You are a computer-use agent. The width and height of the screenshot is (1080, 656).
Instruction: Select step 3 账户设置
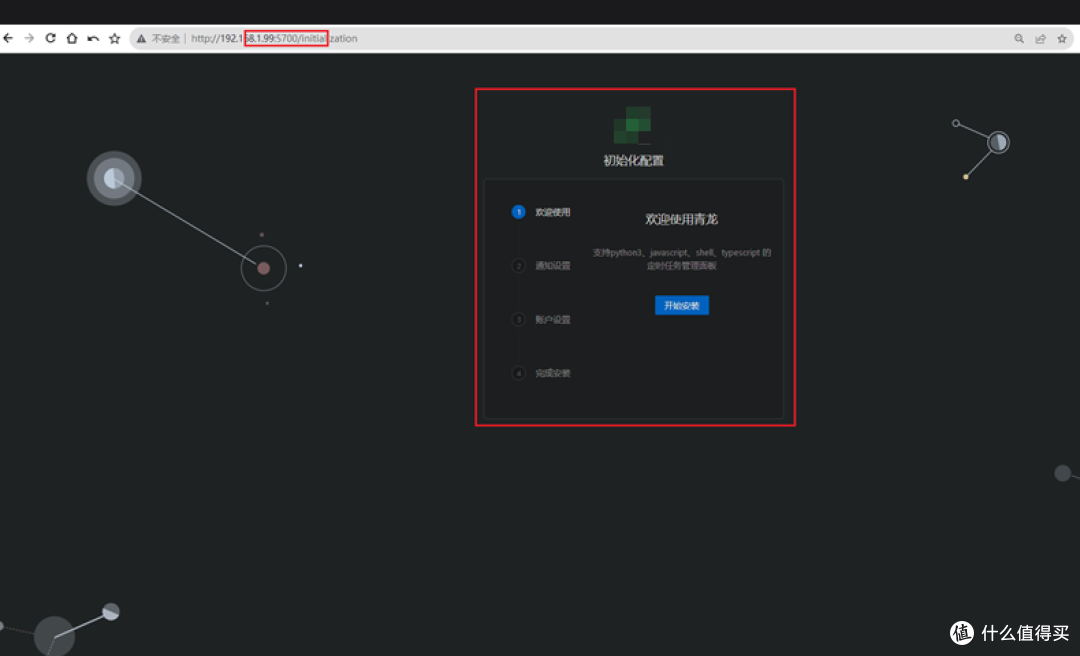[541, 319]
